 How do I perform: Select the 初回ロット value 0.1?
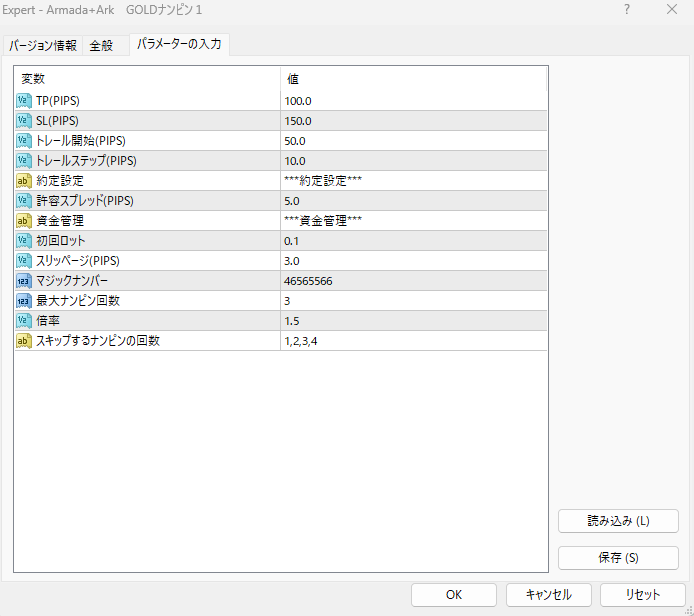pyautogui.click(x=291, y=241)
